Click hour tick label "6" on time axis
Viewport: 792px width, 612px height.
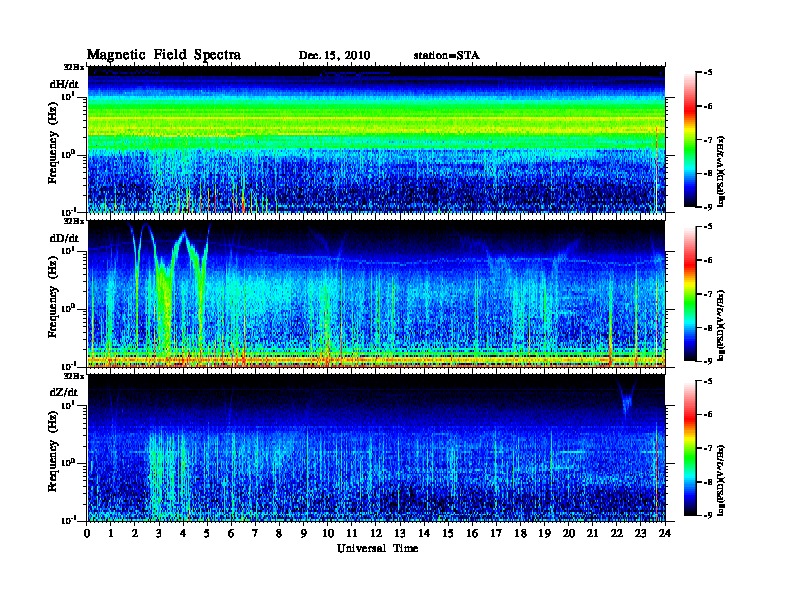[x=231, y=533]
